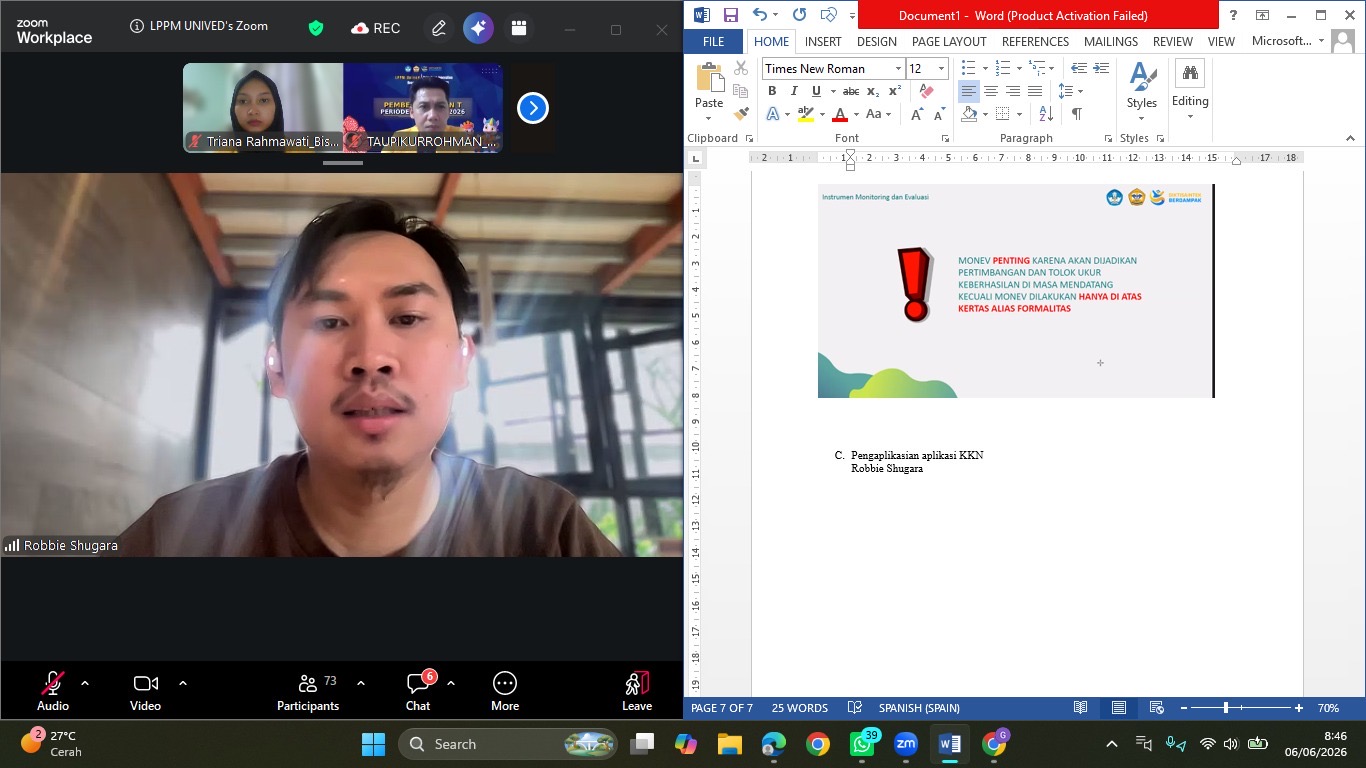Viewport: 1366px width, 768px height.
Task: Open the Zoom Participants panel
Action: [x=308, y=690]
